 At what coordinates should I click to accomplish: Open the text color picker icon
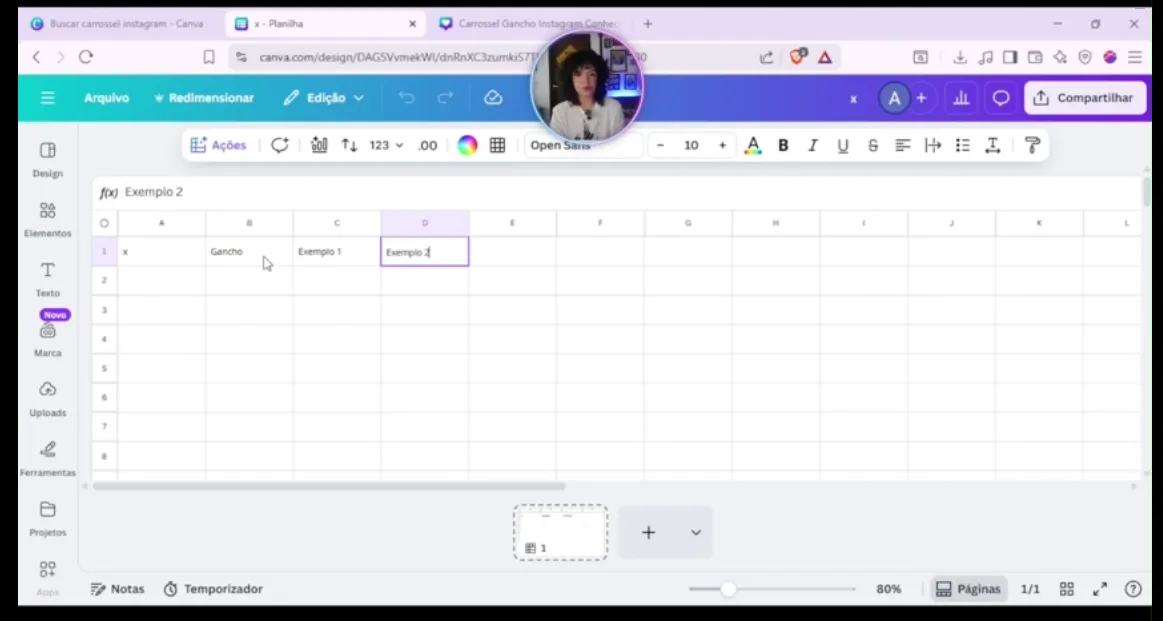[x=753, y=145]
